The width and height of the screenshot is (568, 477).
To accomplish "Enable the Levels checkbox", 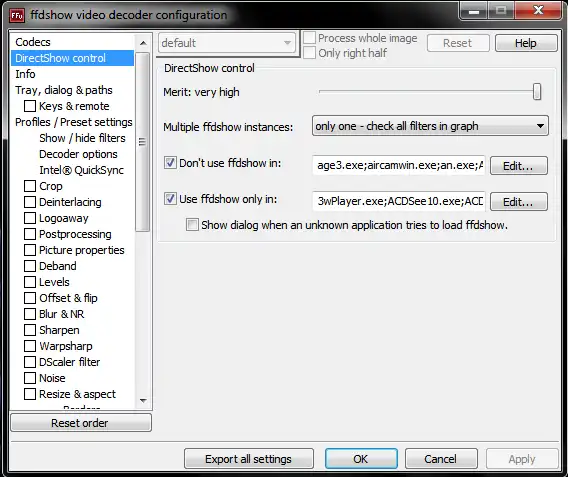I will tap(30, 282).
